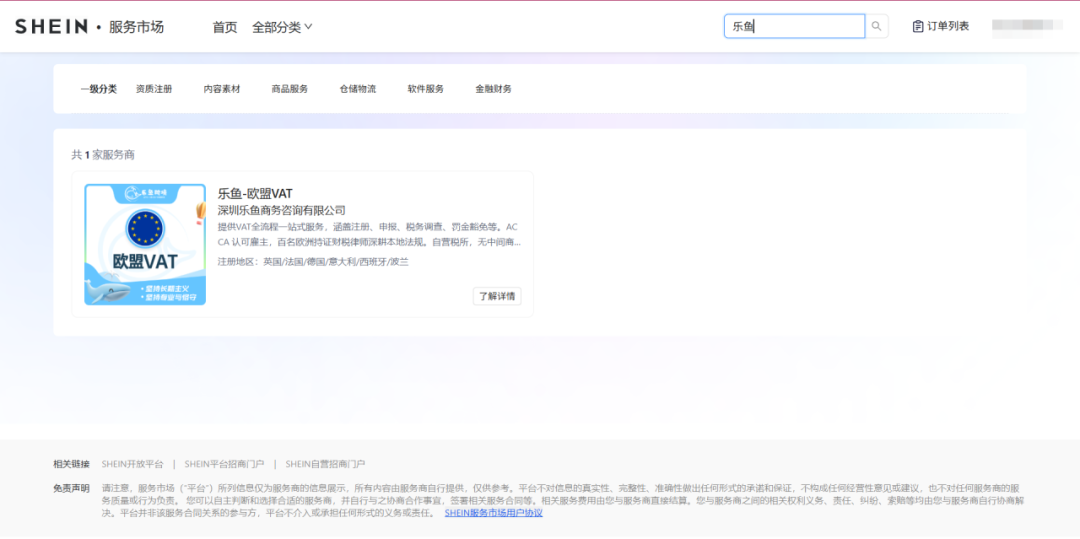This screenshot has height=539, width=1080.
Task: Click the VAT service description text
Action: pyautogui.click(x=369, y=234)
